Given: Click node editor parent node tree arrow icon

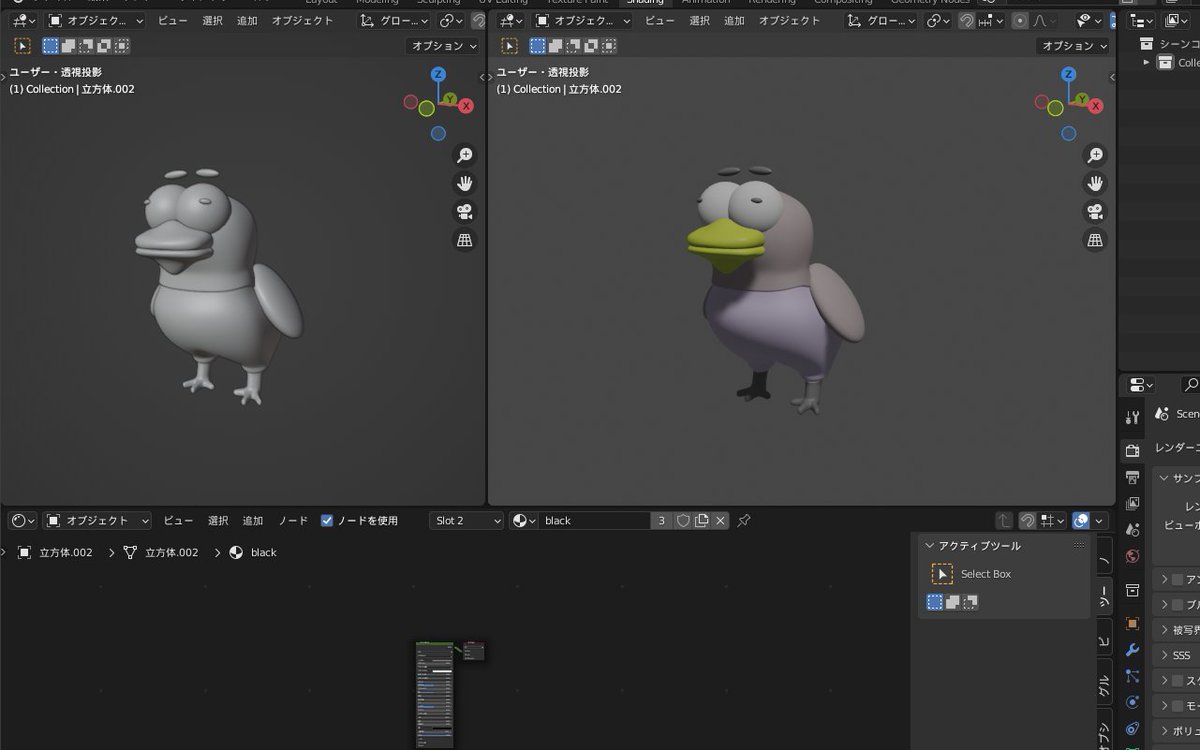Looking at the screenshot, I should (1004, 521).
